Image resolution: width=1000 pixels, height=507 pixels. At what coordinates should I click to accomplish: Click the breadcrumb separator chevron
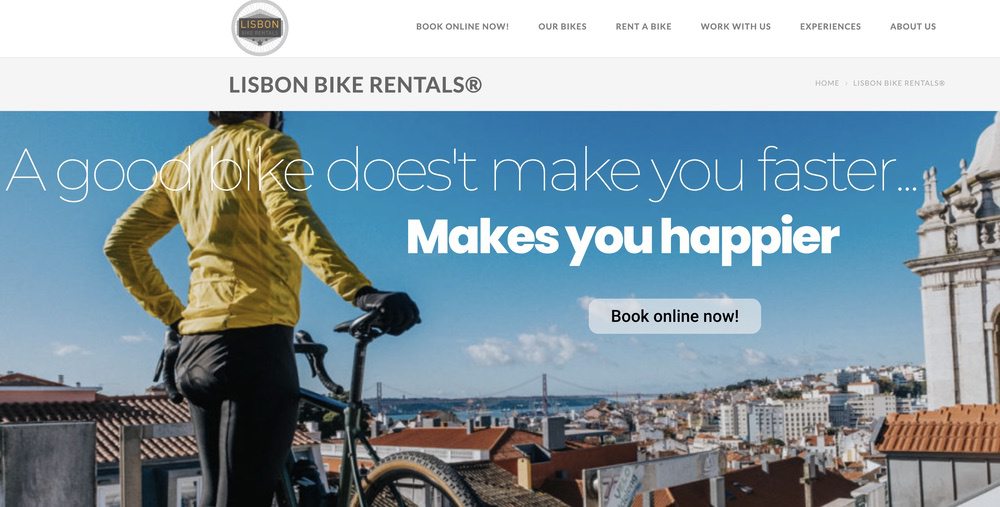coord(846,84)
